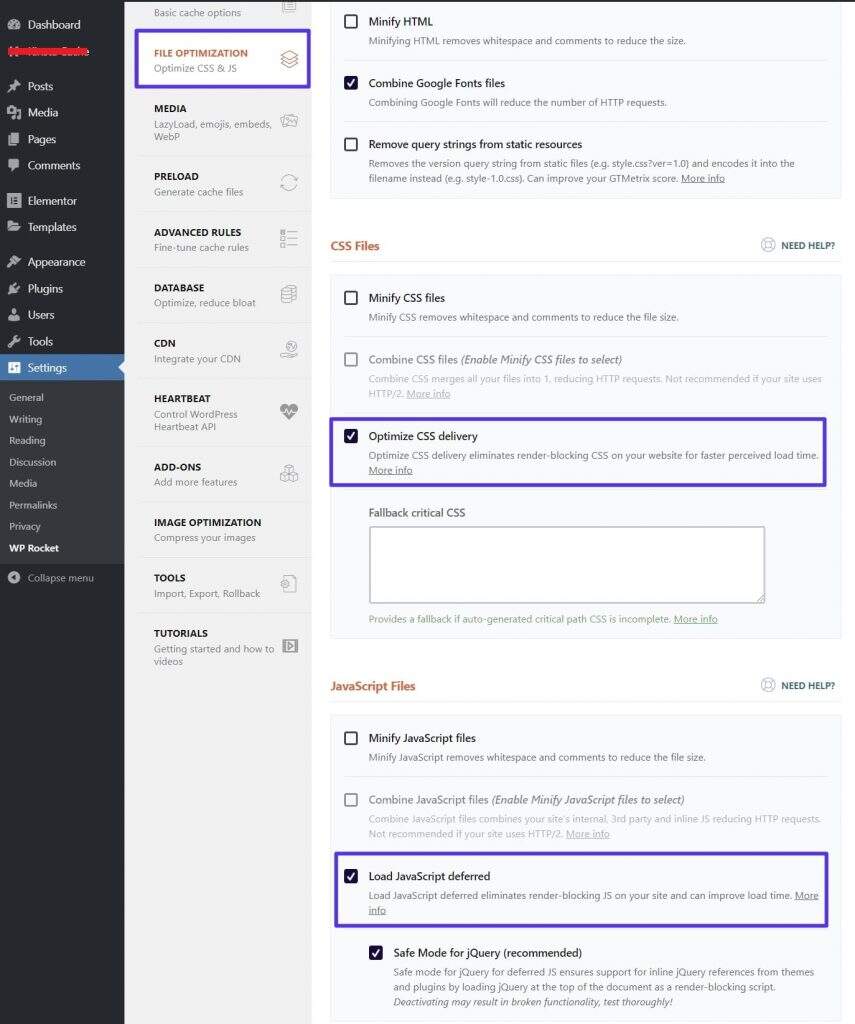The image size is (855, 1024).
Task: Click the Heartbeat heart icon
Action: point(289,411)
